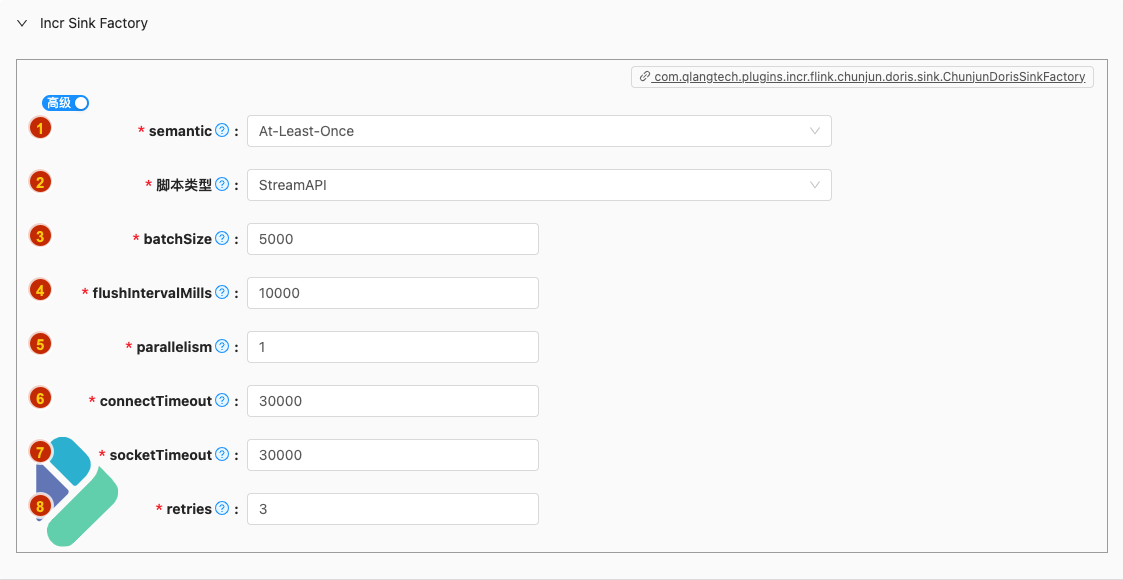The width and height of the screenshot is (1123, 580).
Task: Toggle the 高级 advanced switch
Action: click(65, 103)
